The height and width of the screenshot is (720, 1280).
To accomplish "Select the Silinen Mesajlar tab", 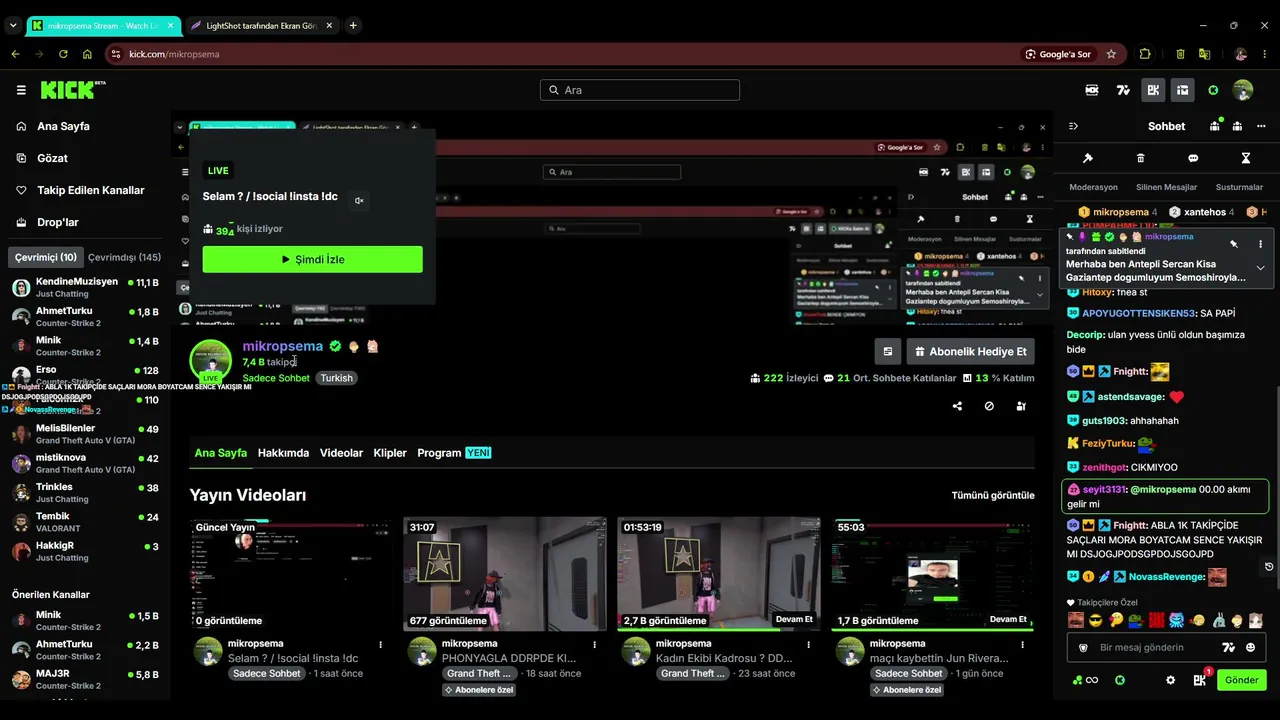I will pyautogui.click(x=1166, y=187).
